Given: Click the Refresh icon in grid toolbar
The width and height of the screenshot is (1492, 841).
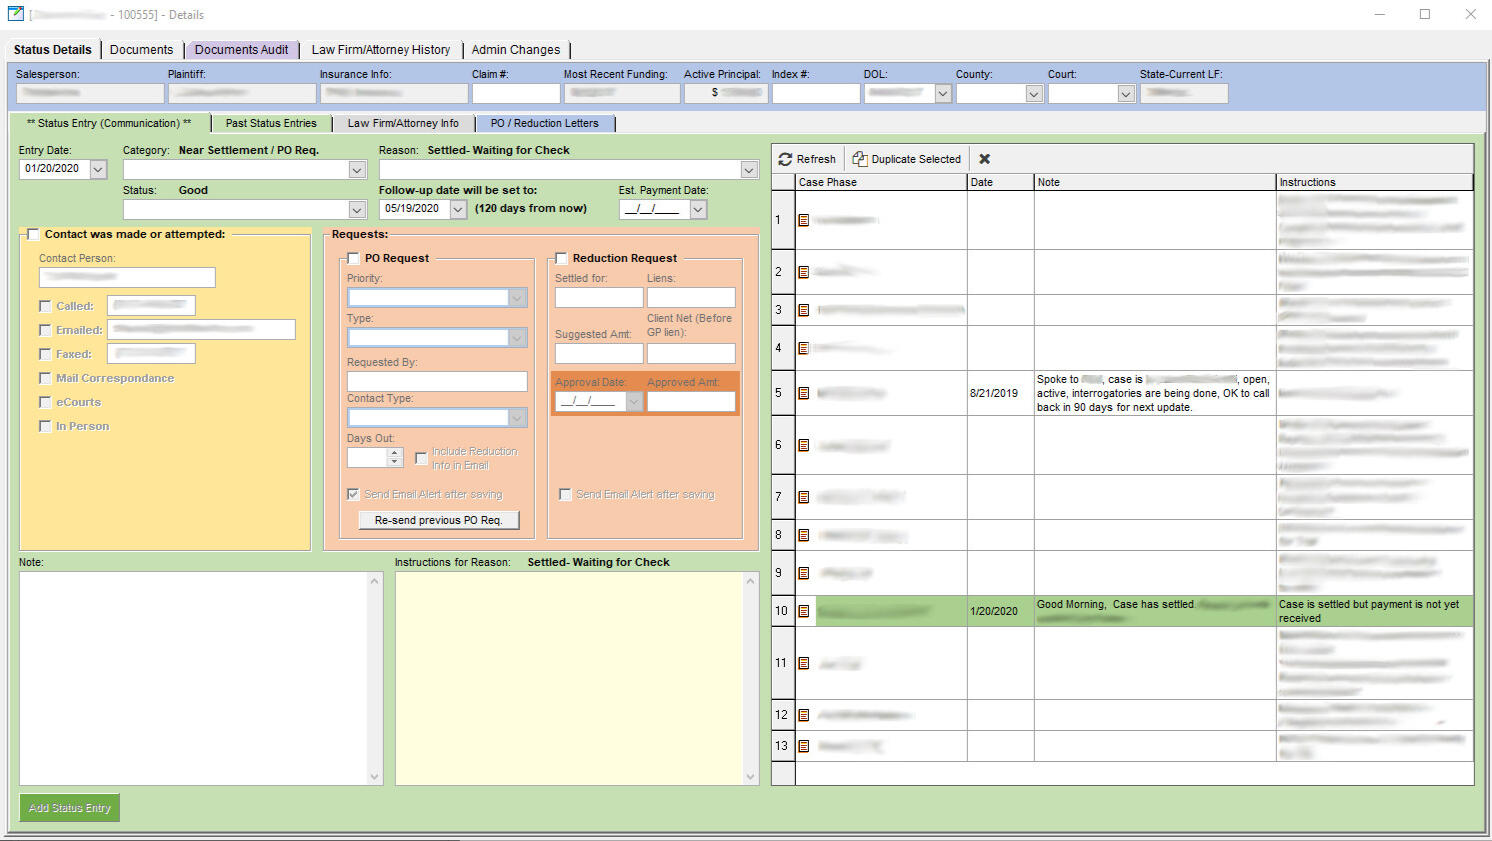Looking at the screenshot, I should point(786,159).
